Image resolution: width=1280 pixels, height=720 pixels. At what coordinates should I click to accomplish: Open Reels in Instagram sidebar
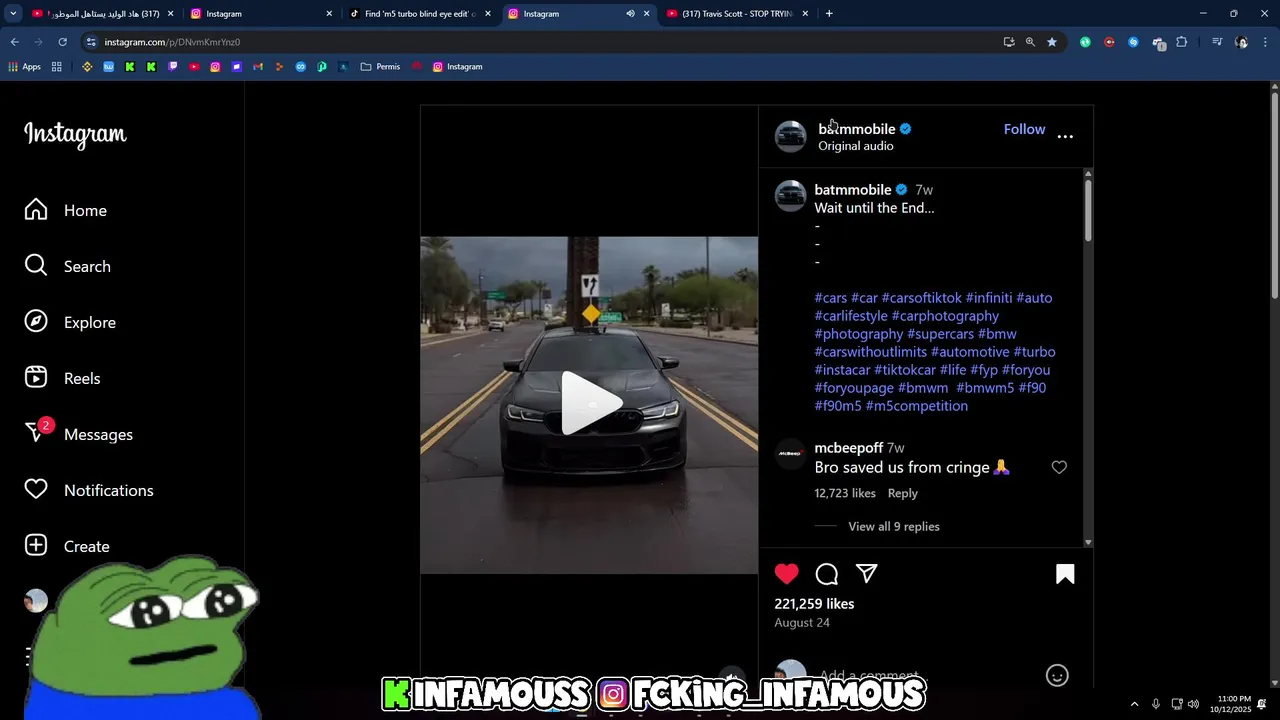[x=62, y=378]
